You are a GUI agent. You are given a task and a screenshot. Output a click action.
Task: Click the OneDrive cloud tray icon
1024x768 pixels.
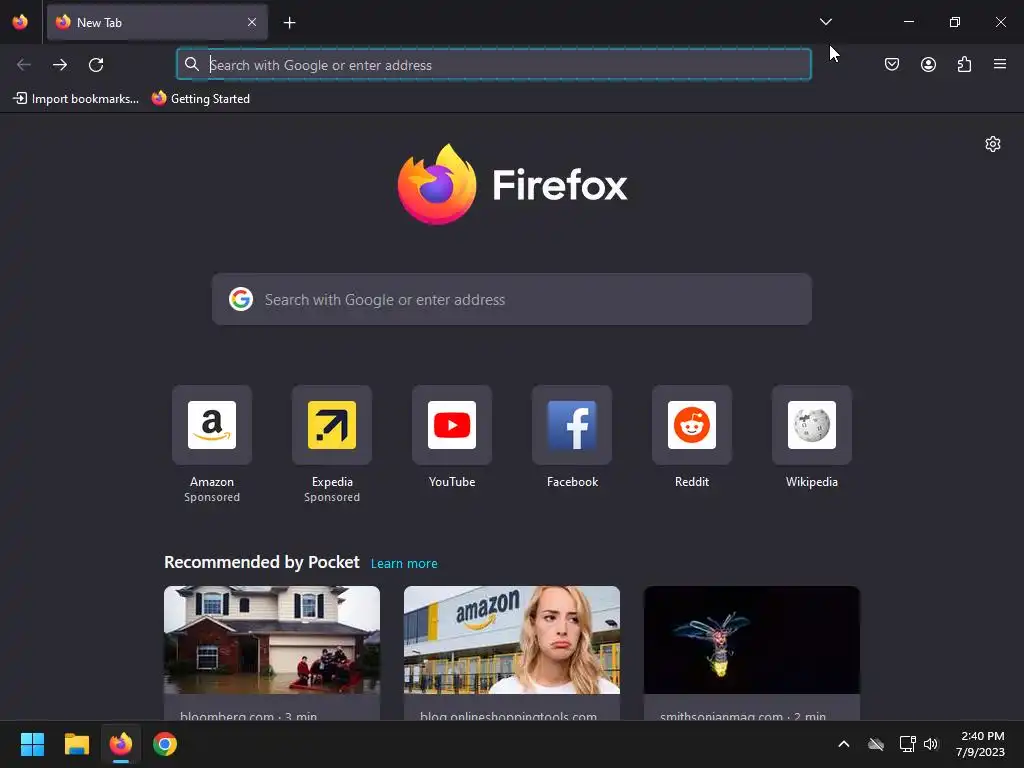(x=876, y=744)
